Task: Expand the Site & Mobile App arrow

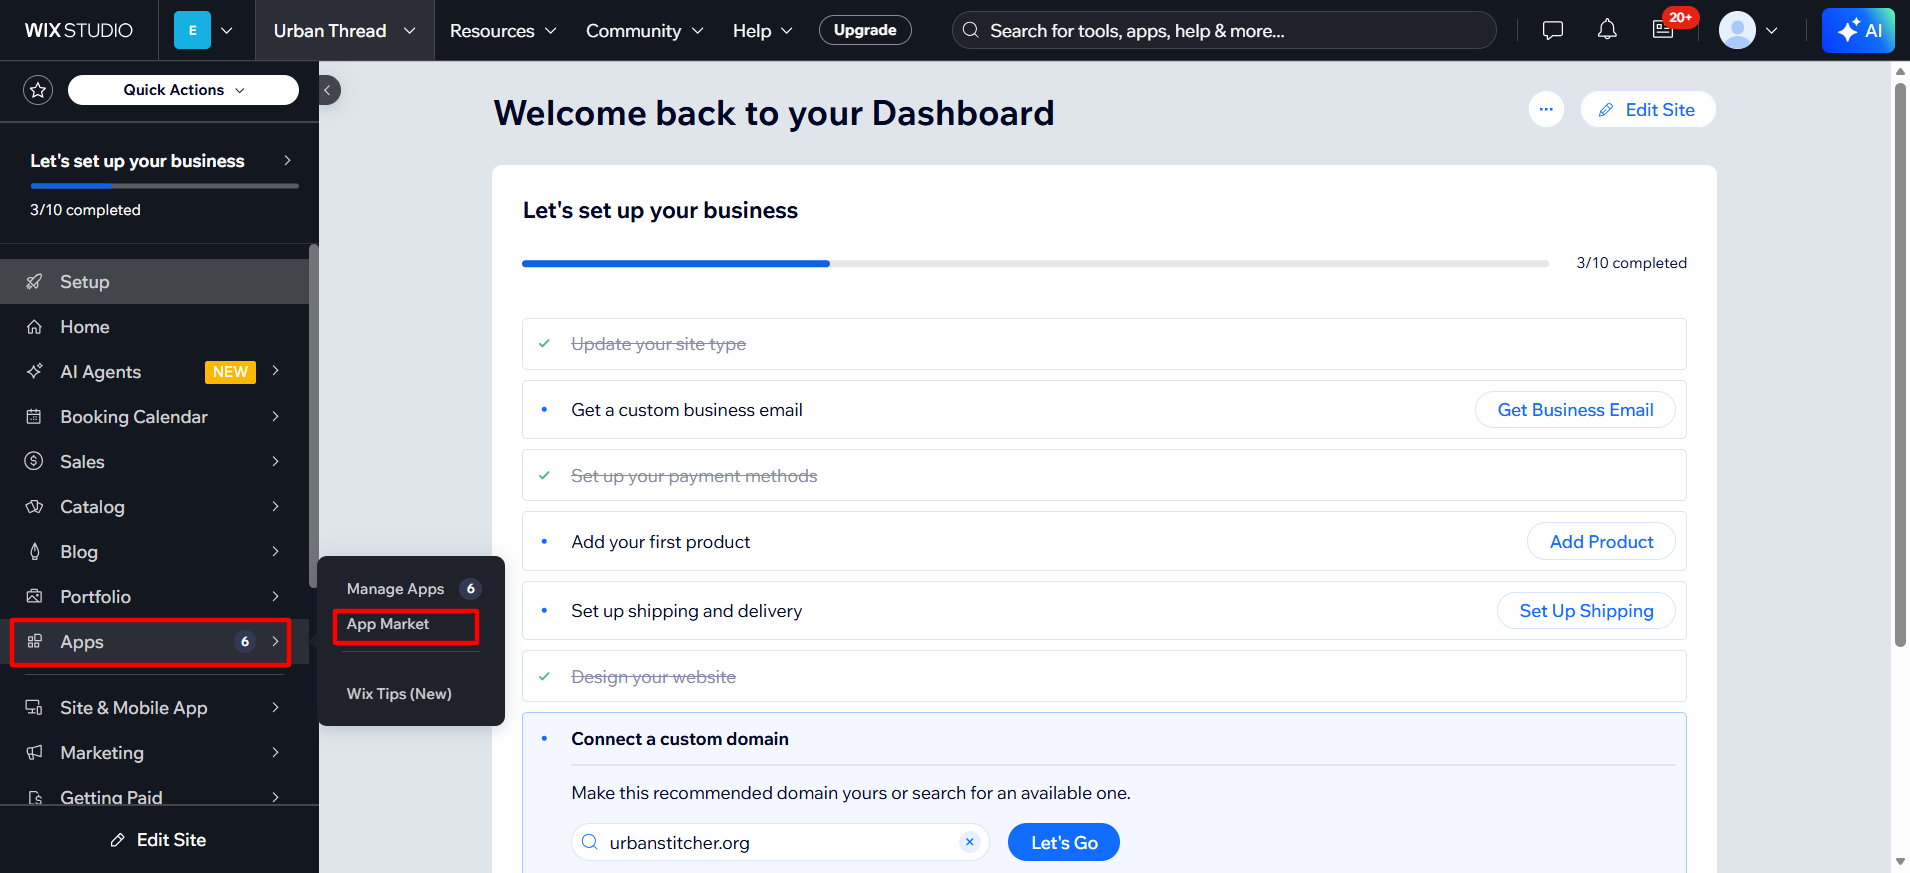Action: tap(275, 707)
